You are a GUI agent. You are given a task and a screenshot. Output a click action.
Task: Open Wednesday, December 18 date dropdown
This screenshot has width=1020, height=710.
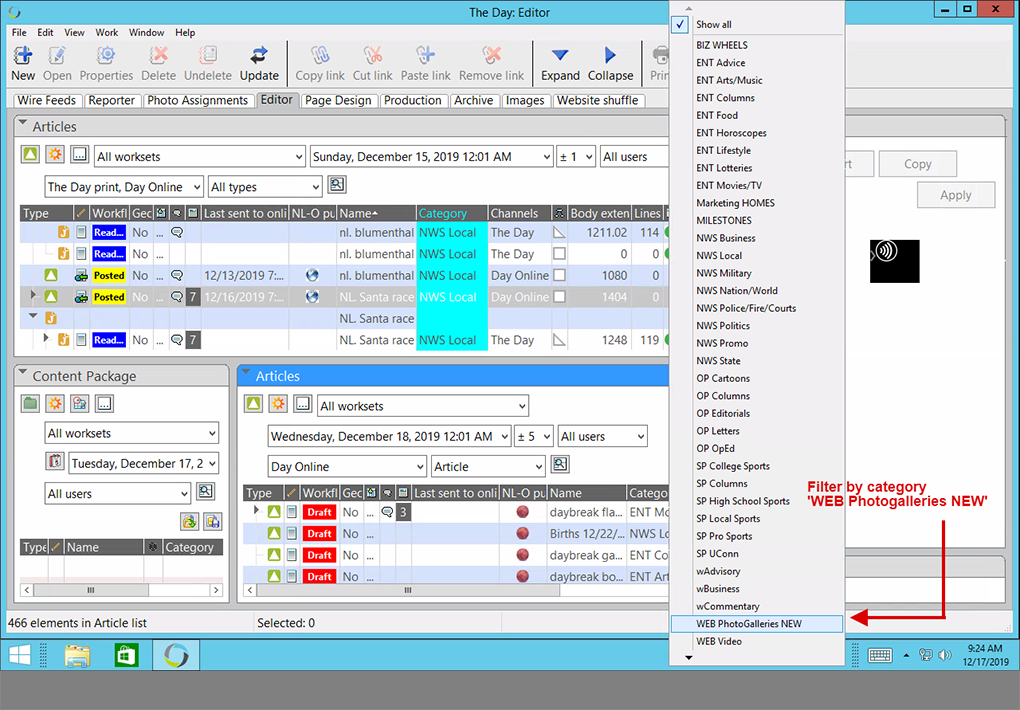click(389, 436)
